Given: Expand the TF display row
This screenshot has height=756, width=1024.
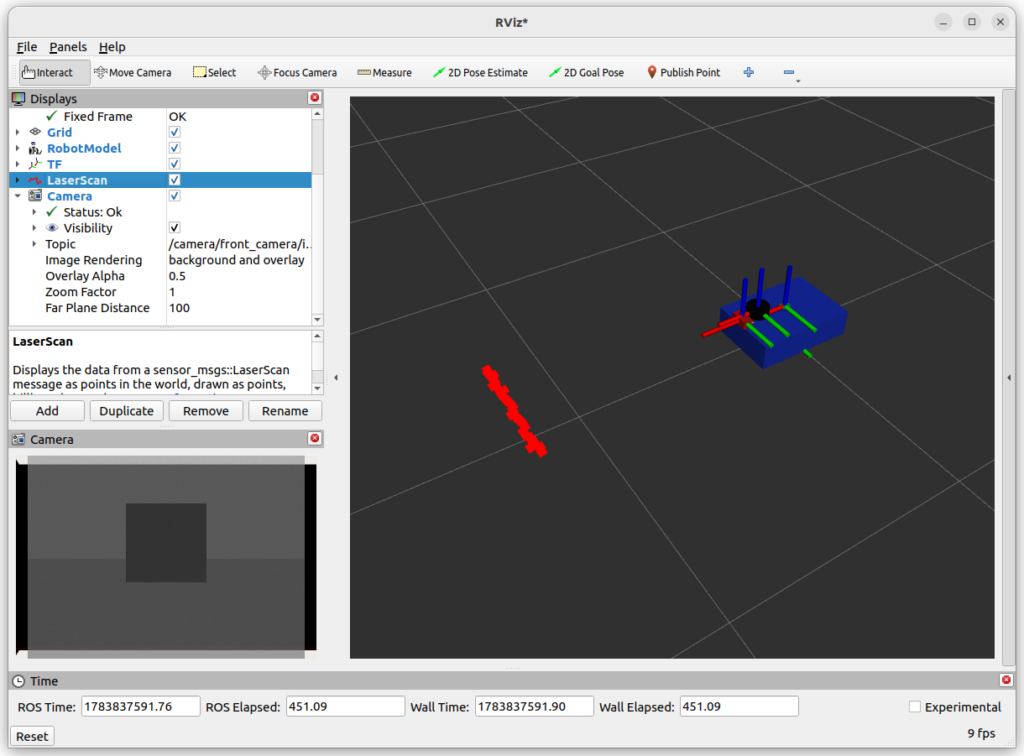Looking at the screenshot, I should point(18,164).
